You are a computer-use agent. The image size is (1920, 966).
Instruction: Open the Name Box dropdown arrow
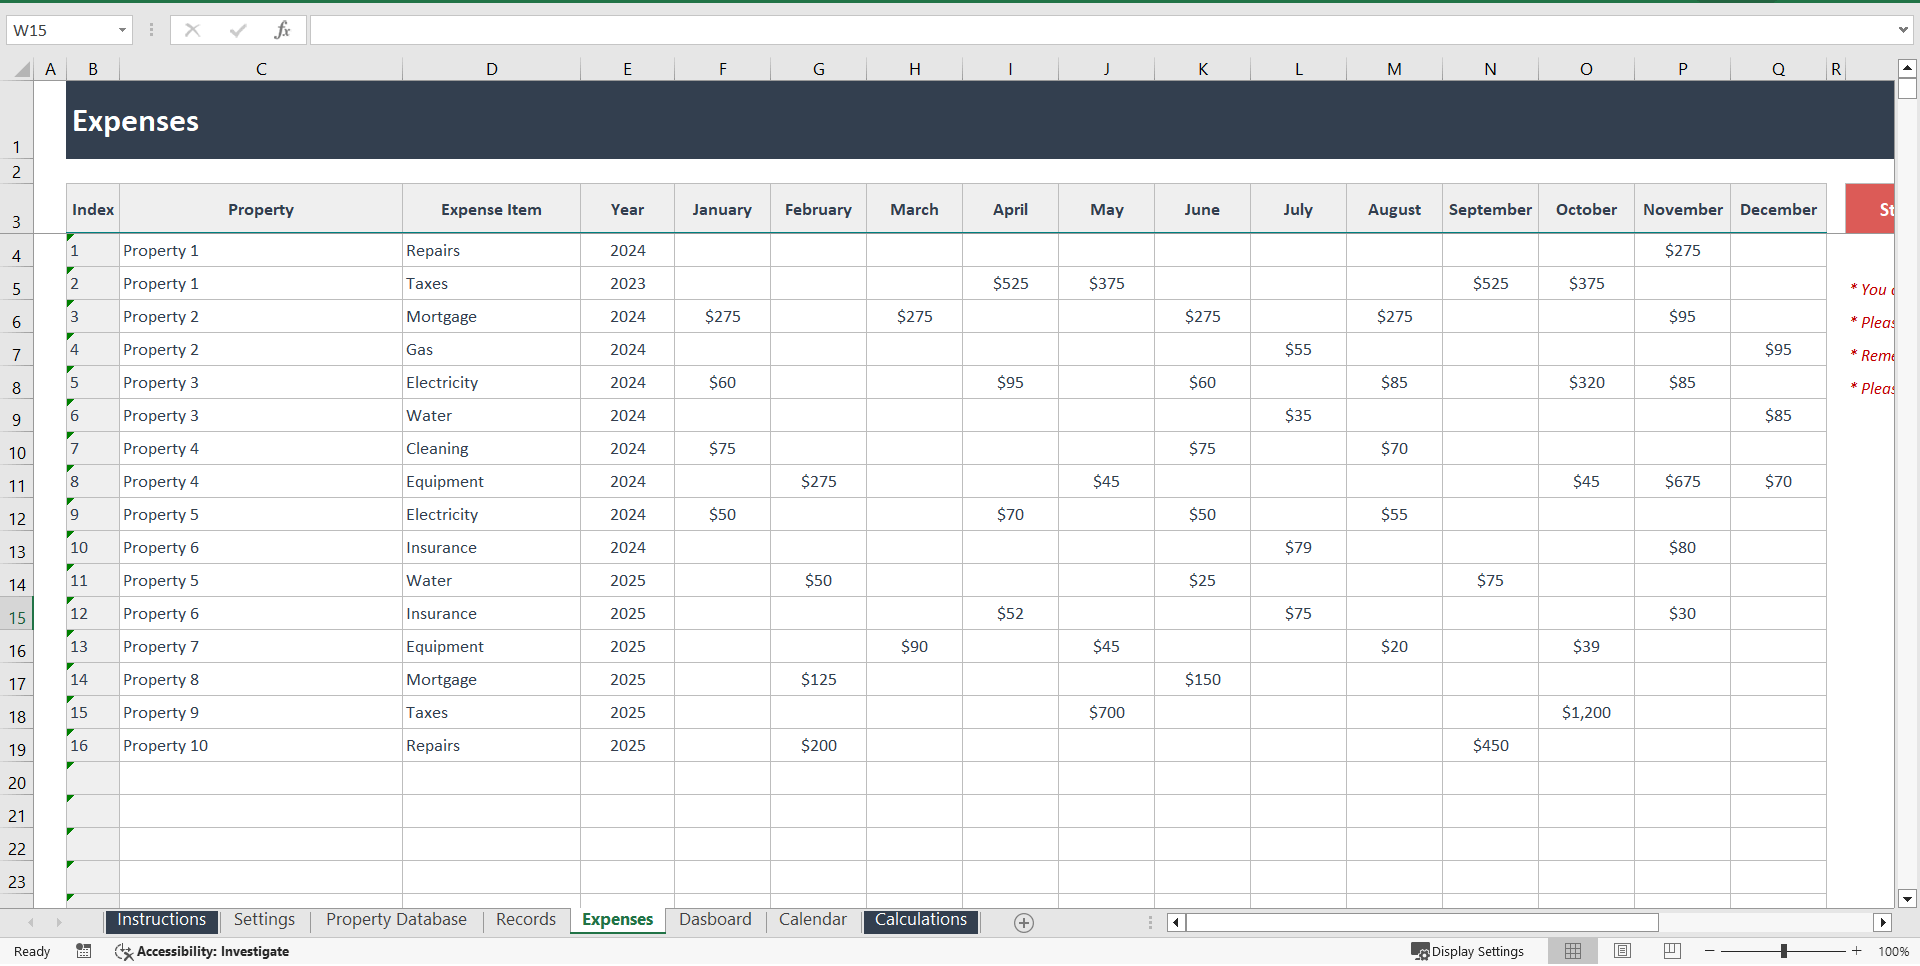tap(122, 30)
